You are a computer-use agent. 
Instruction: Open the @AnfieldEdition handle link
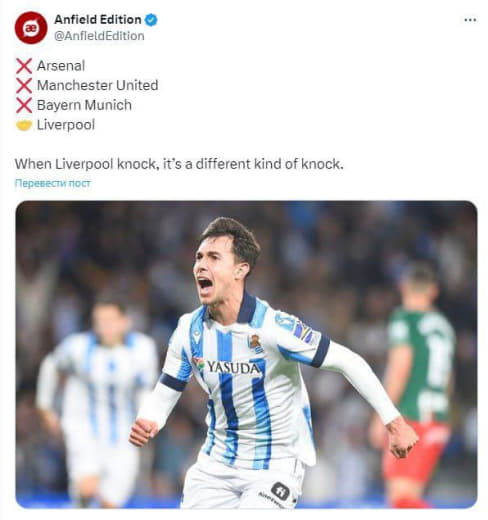click(x=99, y=36)
